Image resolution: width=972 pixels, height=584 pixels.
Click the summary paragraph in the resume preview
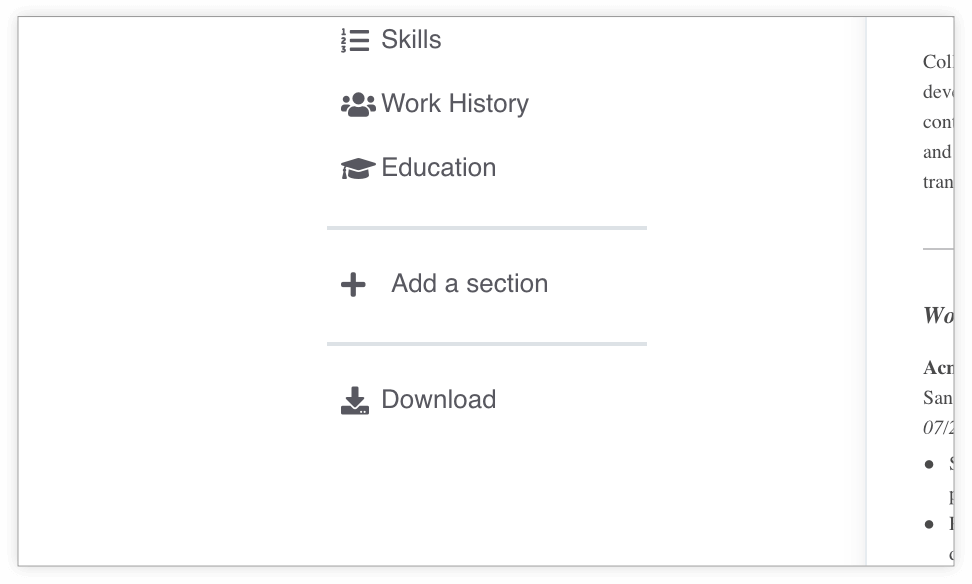click(938, 122)
